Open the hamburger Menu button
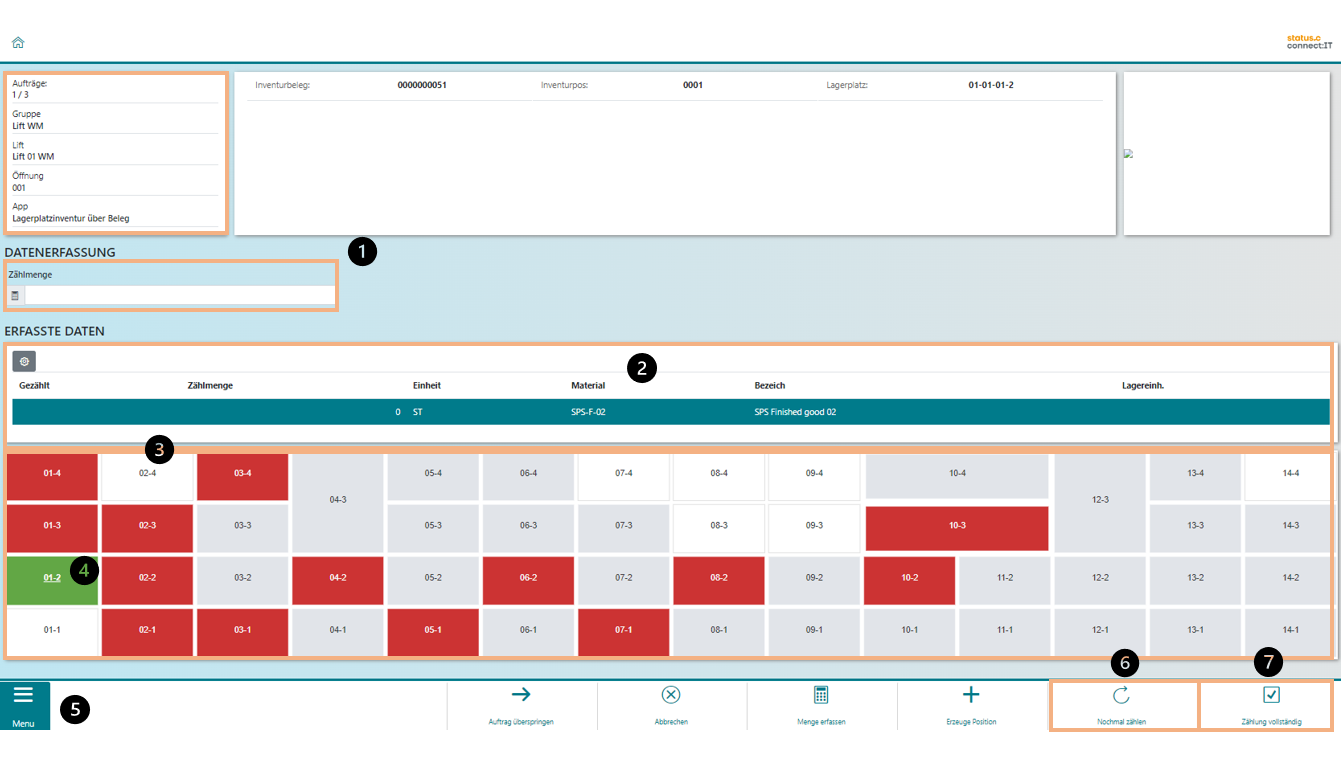 tap(24, 705)
